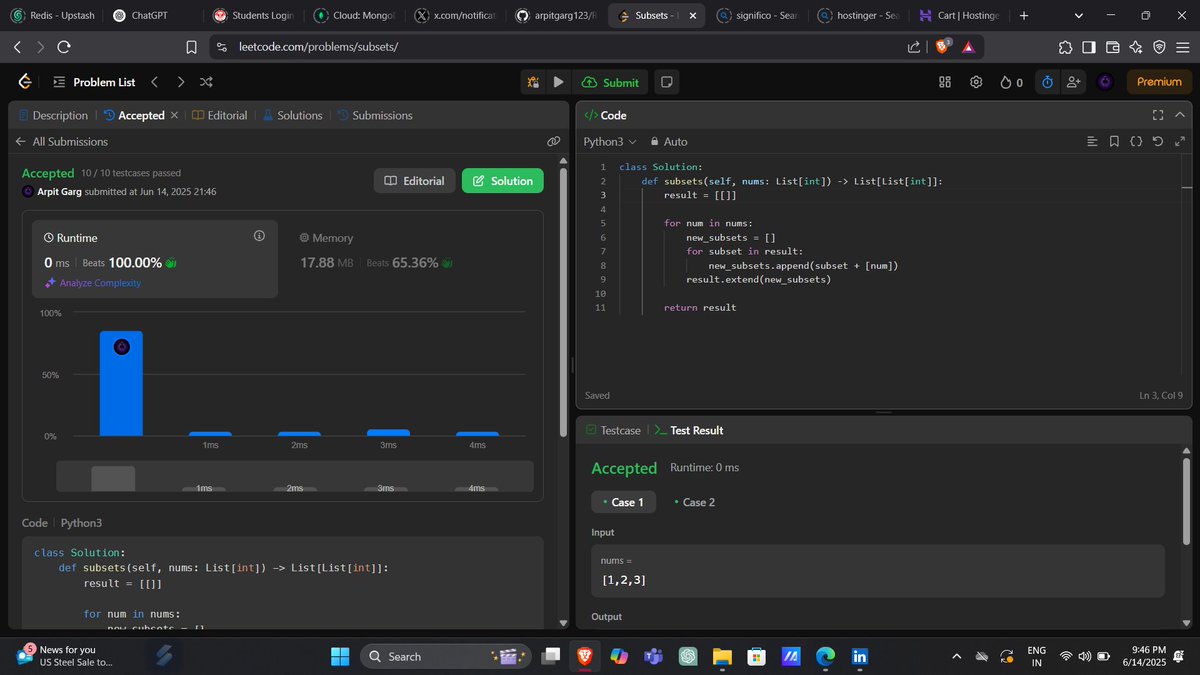
Task: Click the Premium button
Action: tap(1159, 82)
